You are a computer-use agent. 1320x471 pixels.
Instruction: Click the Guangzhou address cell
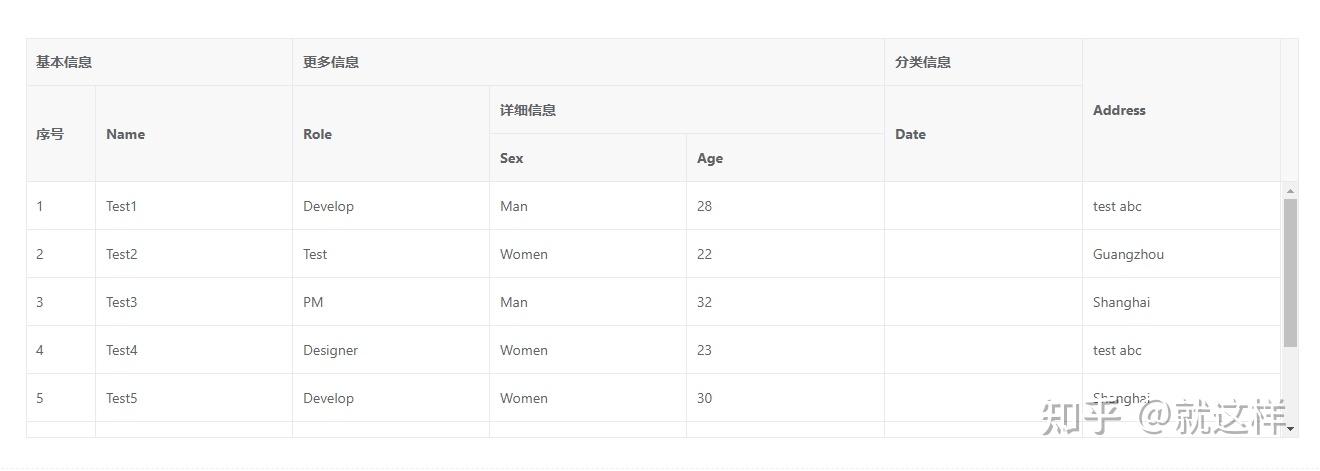1128,254
